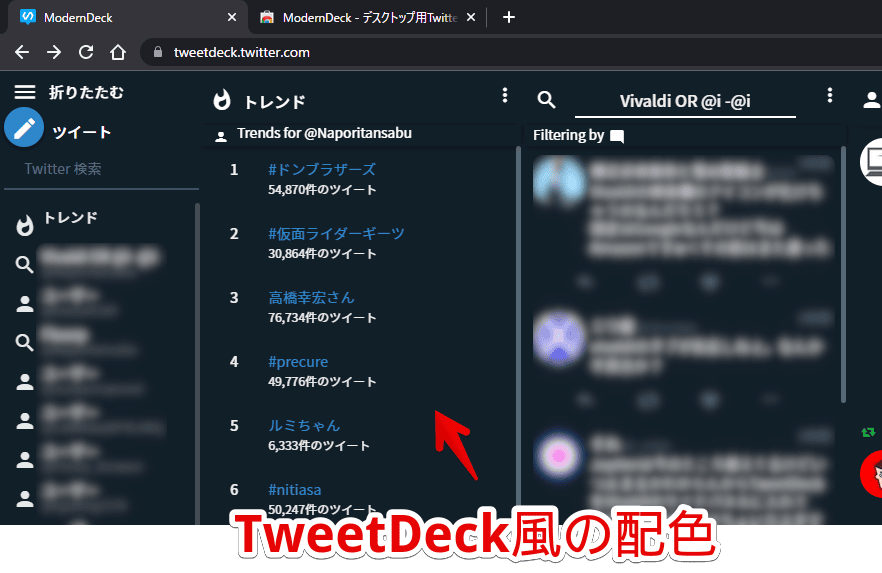The height and width of the screenshot is (573, 882).
Task: Click the third tweet's pink avatar
Action: [559, 455]
